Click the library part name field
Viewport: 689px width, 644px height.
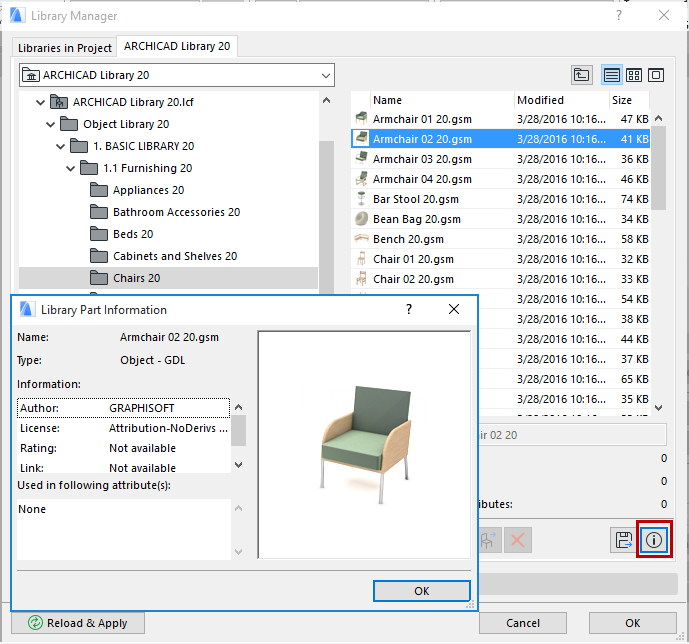click(573, 435)
